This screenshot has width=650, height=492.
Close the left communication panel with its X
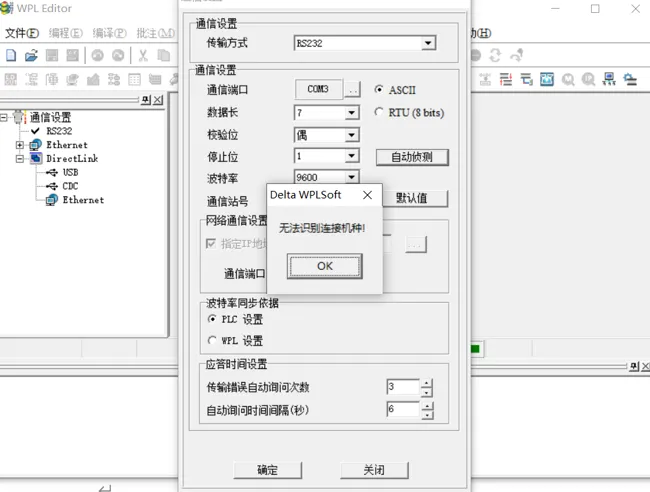click(158, 100)
